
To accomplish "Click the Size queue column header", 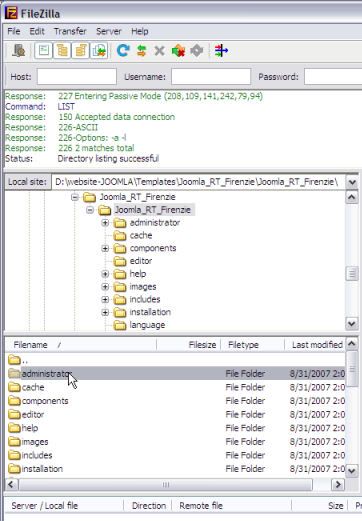I will click(320, 506).
